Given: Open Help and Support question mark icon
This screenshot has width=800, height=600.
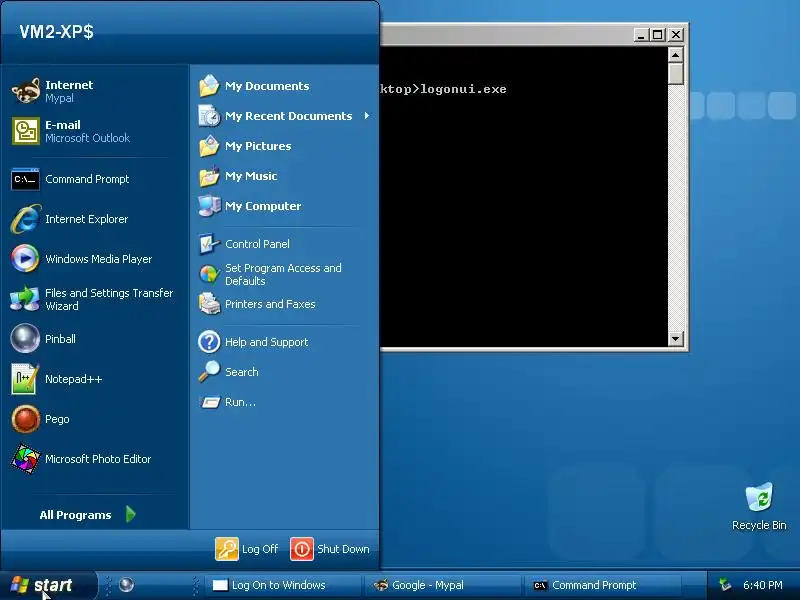Looking at the screenshot, I should (209, 342).
